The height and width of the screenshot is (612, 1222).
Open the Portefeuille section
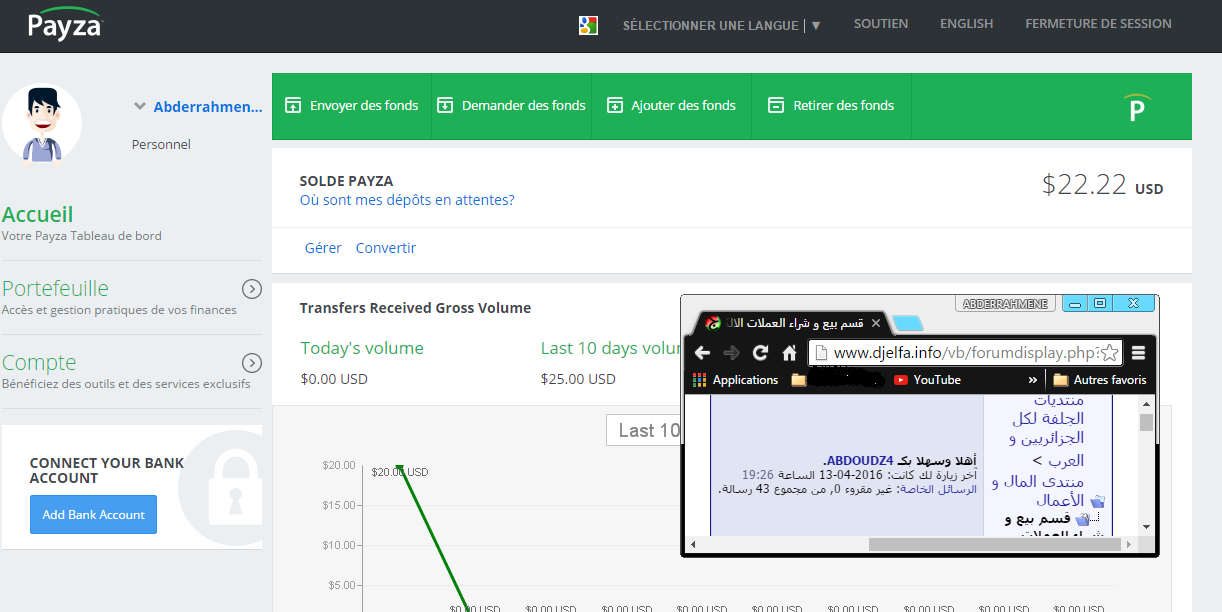(x=55, y=288)
